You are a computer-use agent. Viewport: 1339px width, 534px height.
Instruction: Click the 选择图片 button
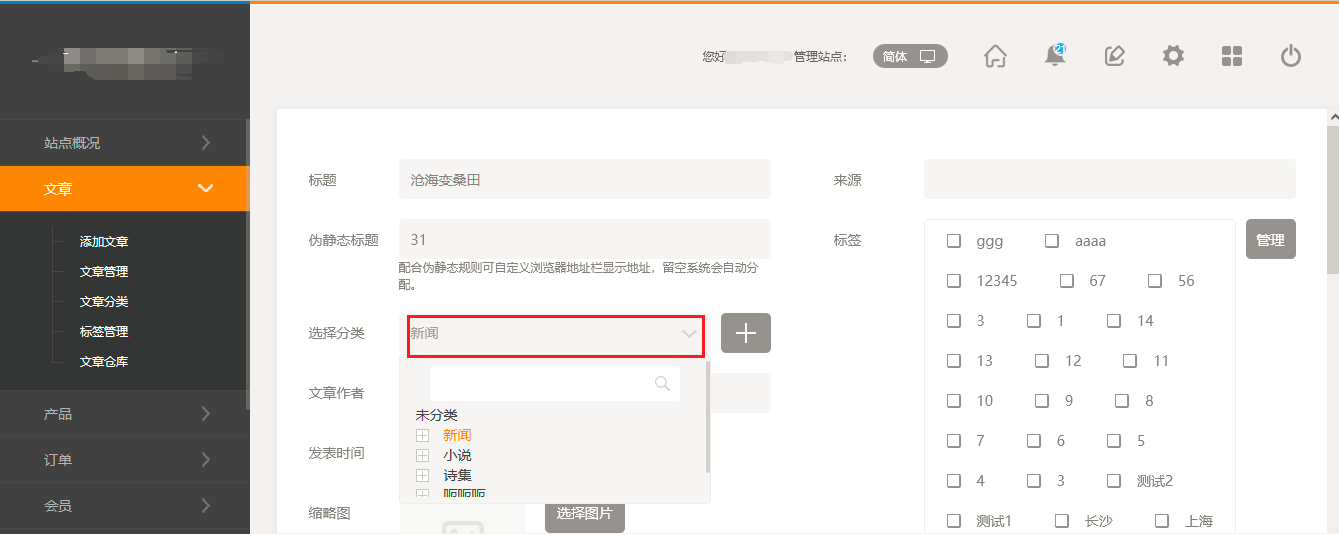coord(584,514)
